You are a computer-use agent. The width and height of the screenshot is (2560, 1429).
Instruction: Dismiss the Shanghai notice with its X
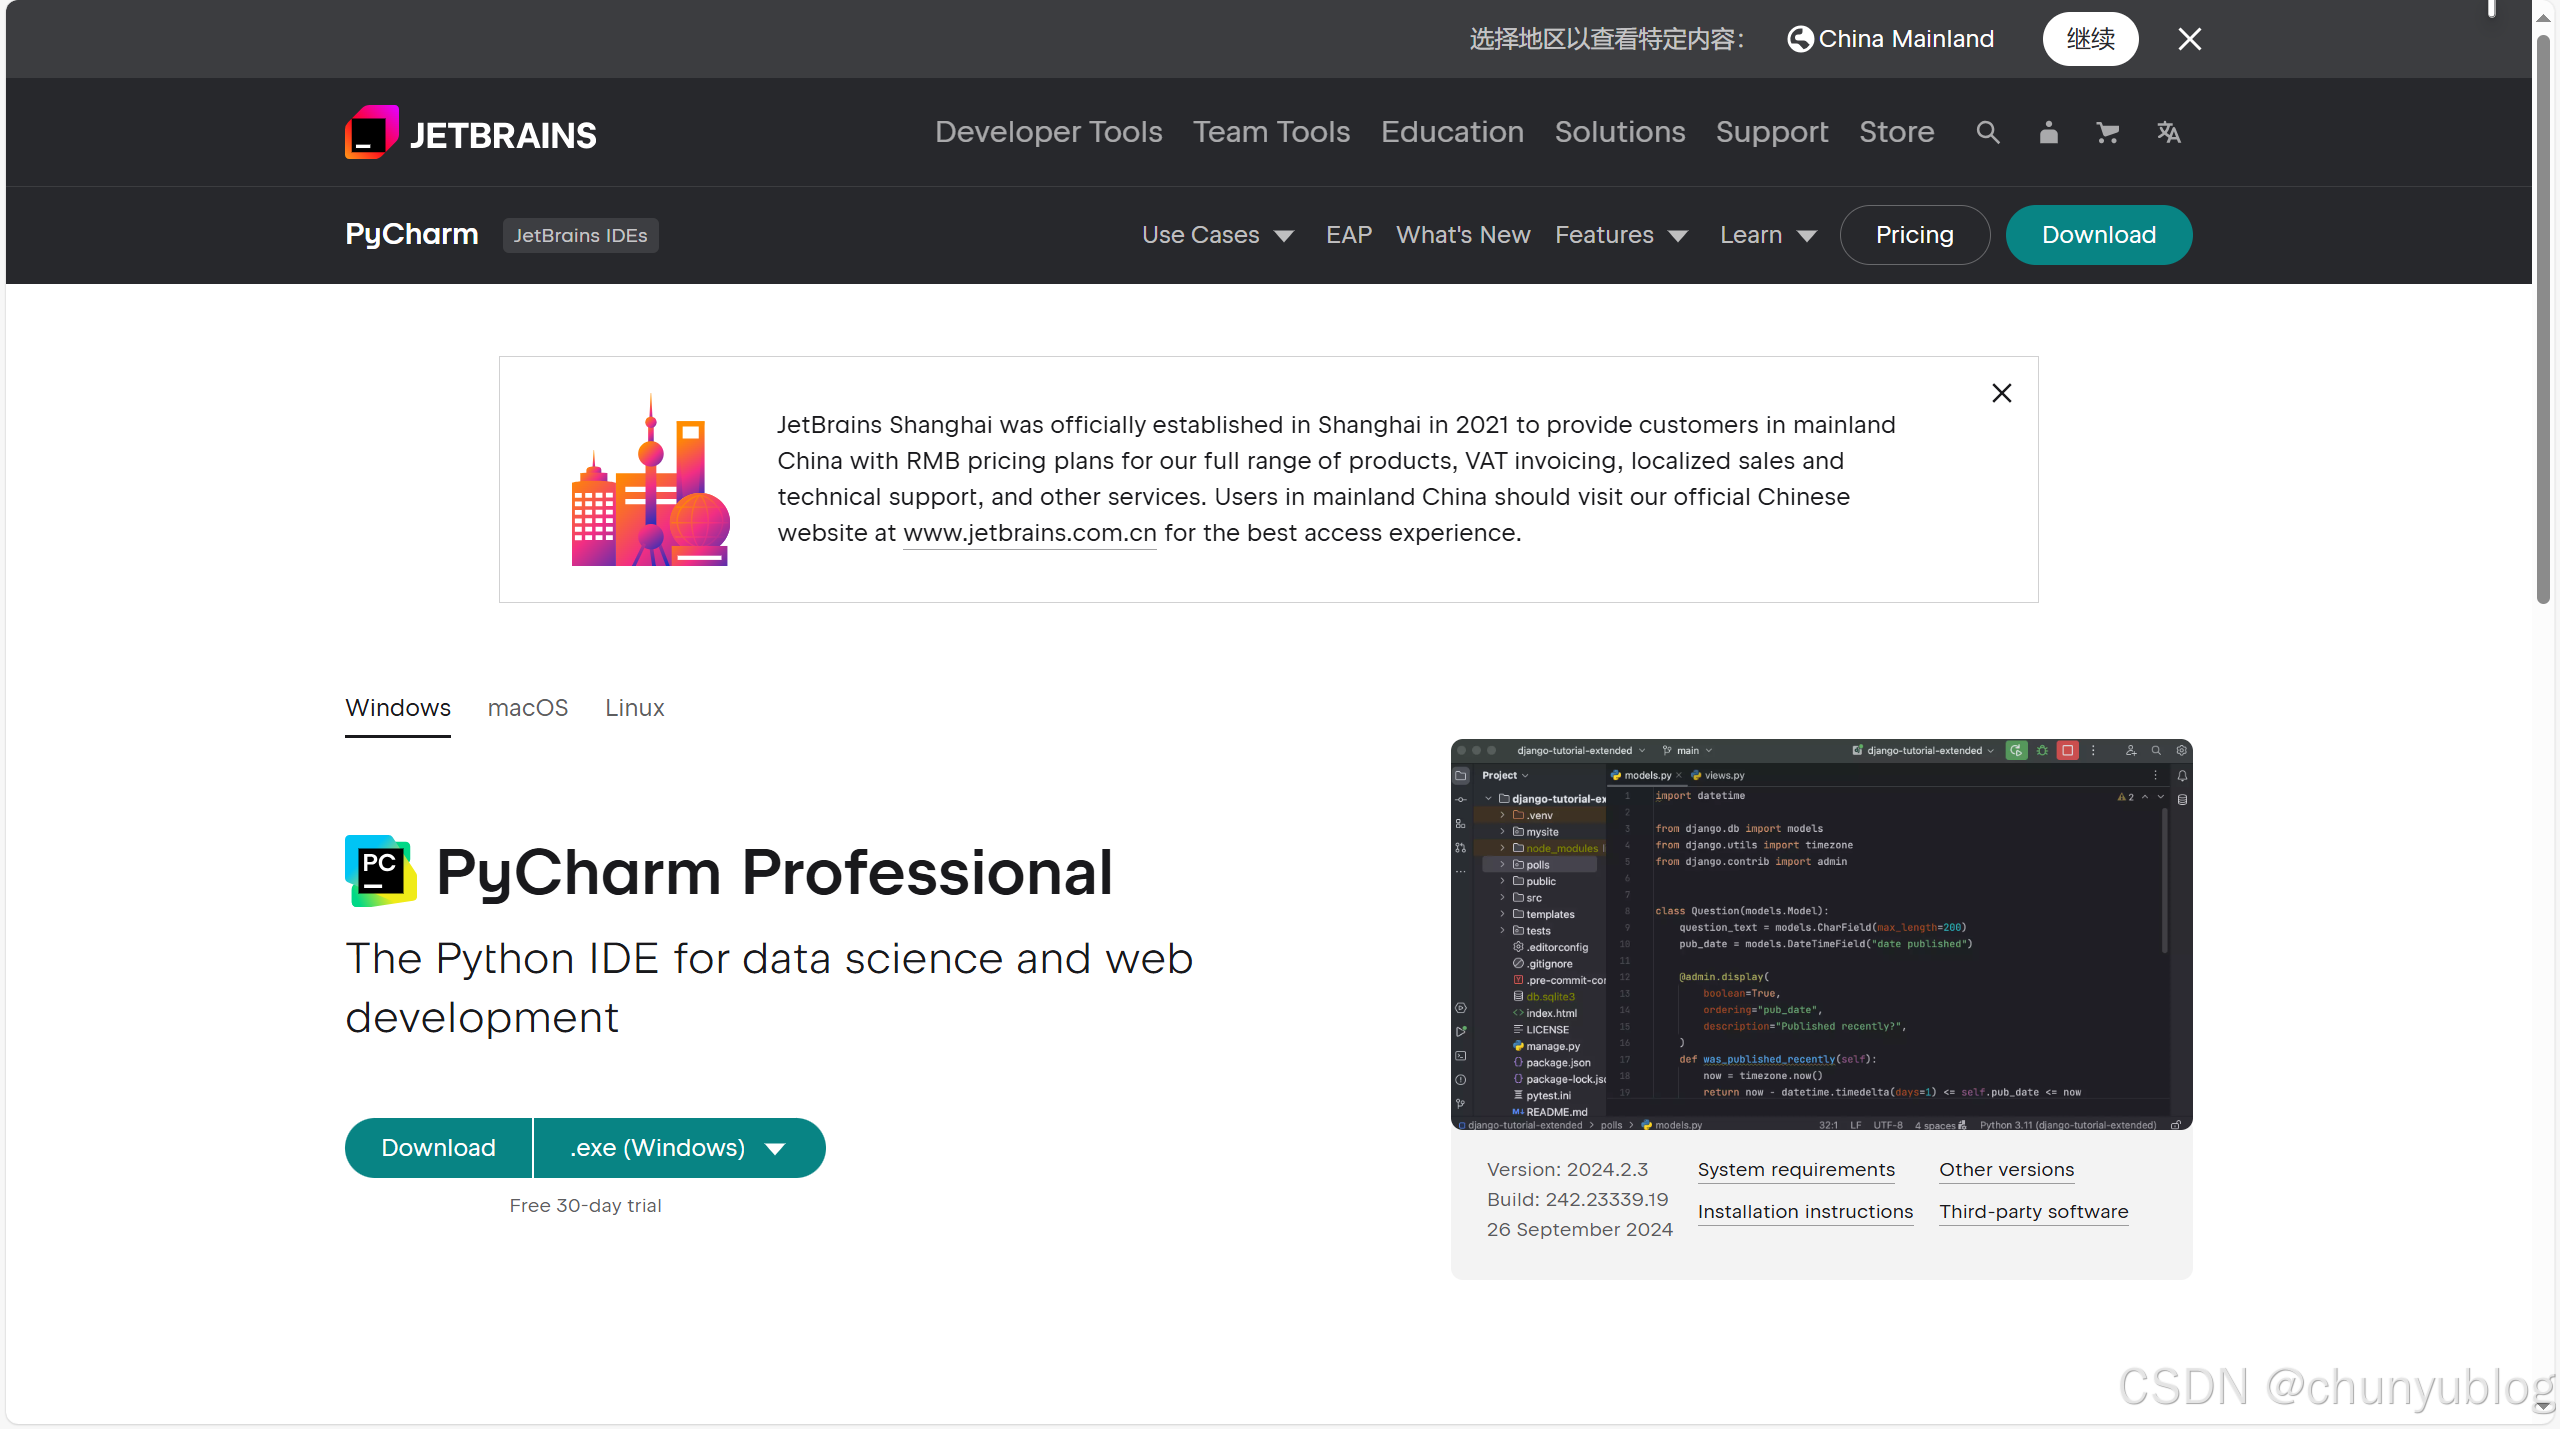(2001, 393)
